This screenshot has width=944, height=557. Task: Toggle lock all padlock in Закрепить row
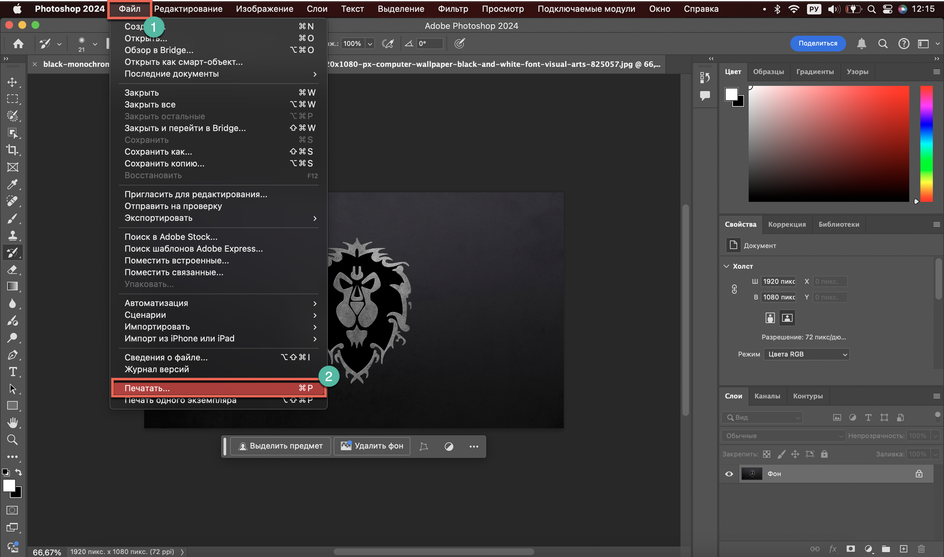coord(824,455)
